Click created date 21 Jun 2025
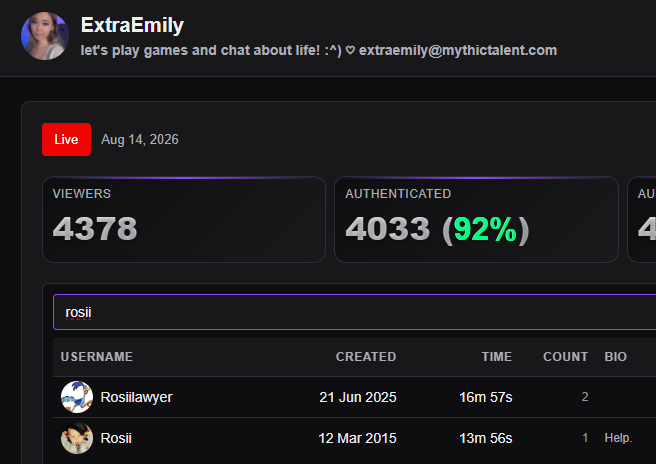The height and width of the screenshot is (464, 656). coord(358,397)
